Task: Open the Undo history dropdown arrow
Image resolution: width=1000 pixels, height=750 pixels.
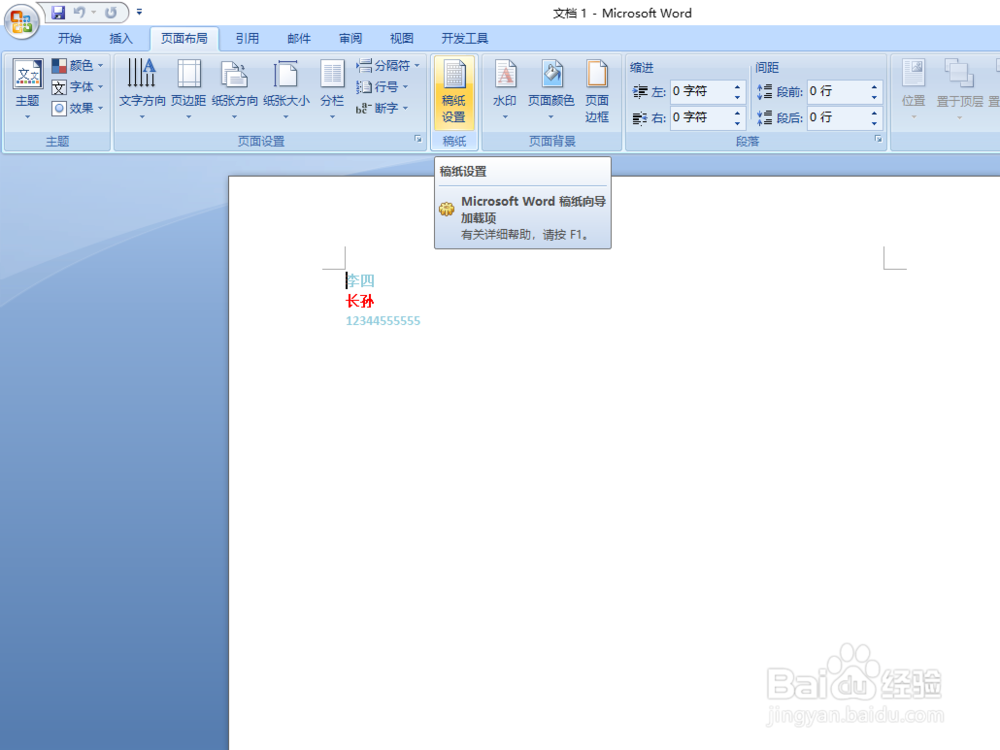Action: pos(93,12)
